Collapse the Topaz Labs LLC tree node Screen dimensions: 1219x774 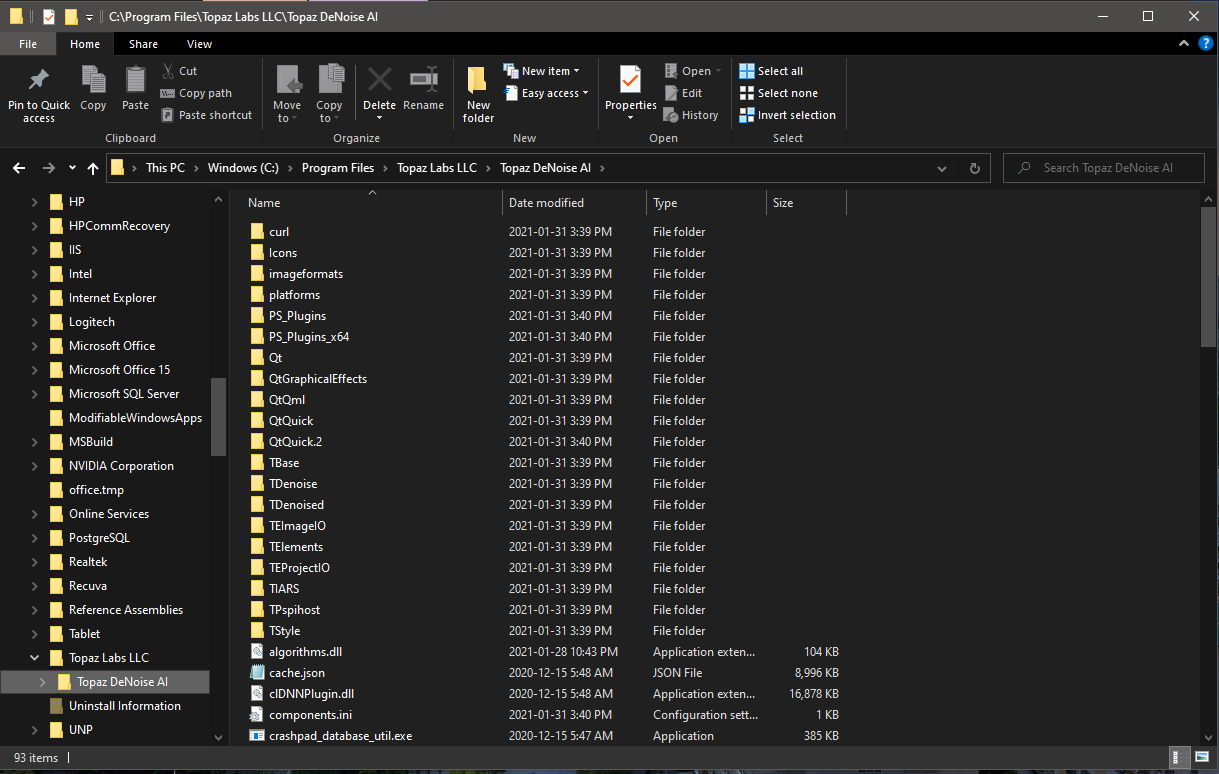[x=34, y=658]
